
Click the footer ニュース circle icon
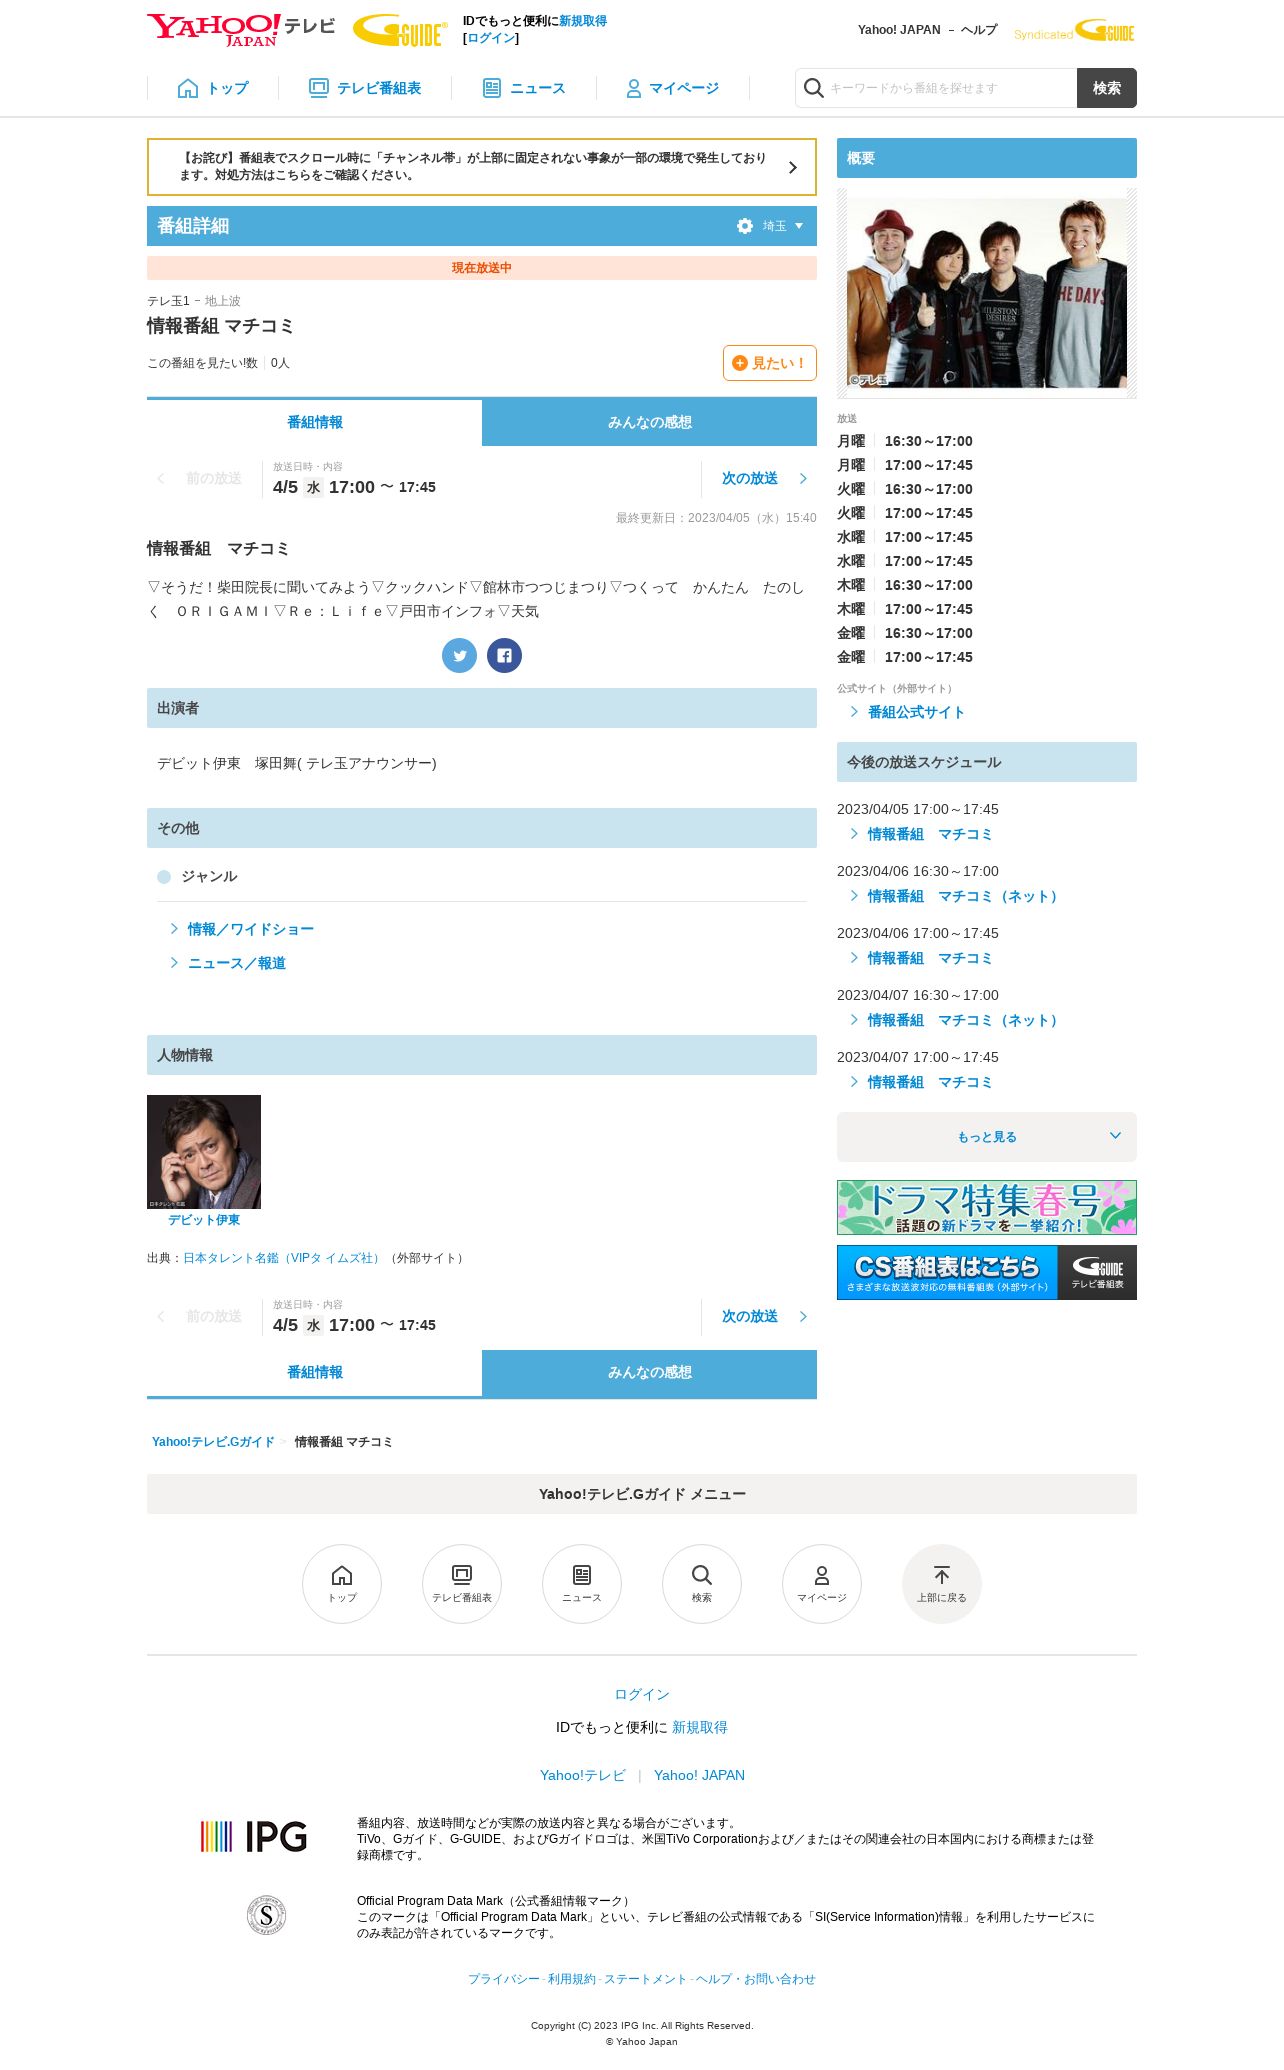coord(582,1584)
